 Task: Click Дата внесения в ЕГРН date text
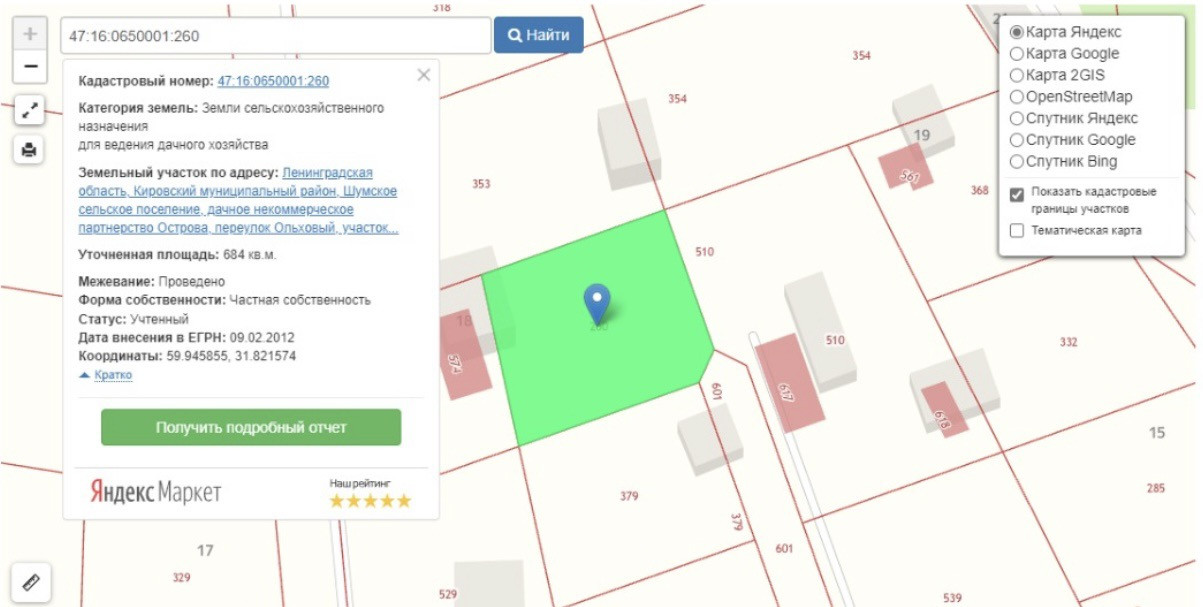[x=187, y=337]
